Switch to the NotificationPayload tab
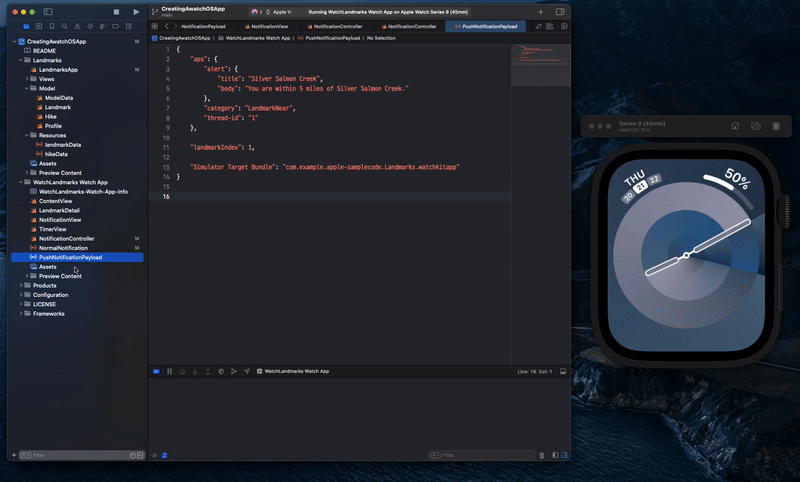 (x=203, y=27)
